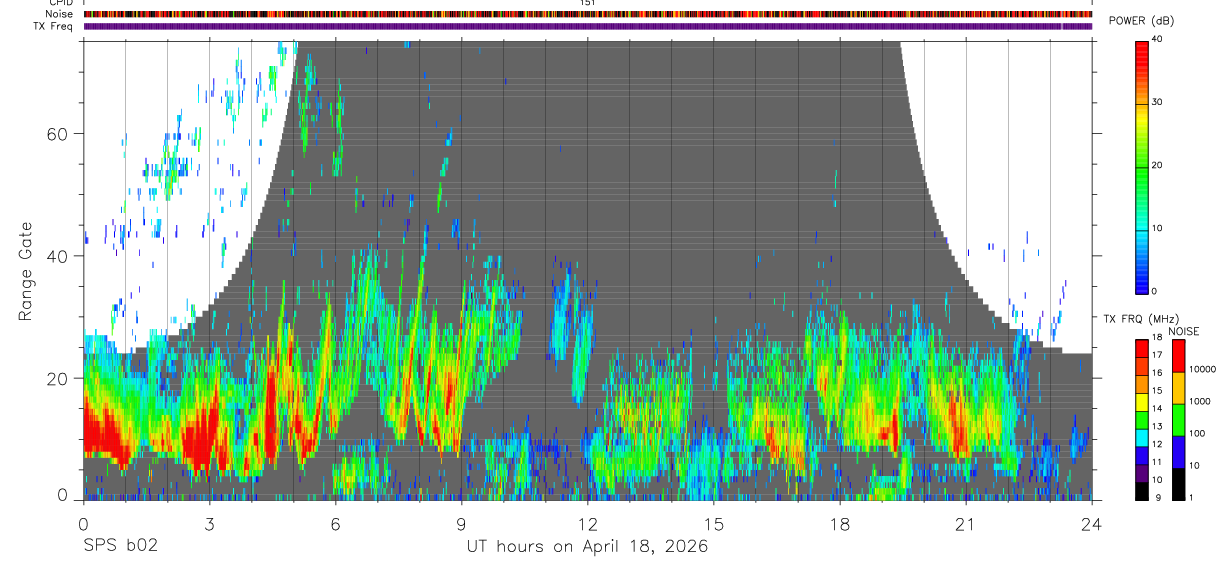
Task: Click the 12 UT hour tick label
Action: pos(587,523)
